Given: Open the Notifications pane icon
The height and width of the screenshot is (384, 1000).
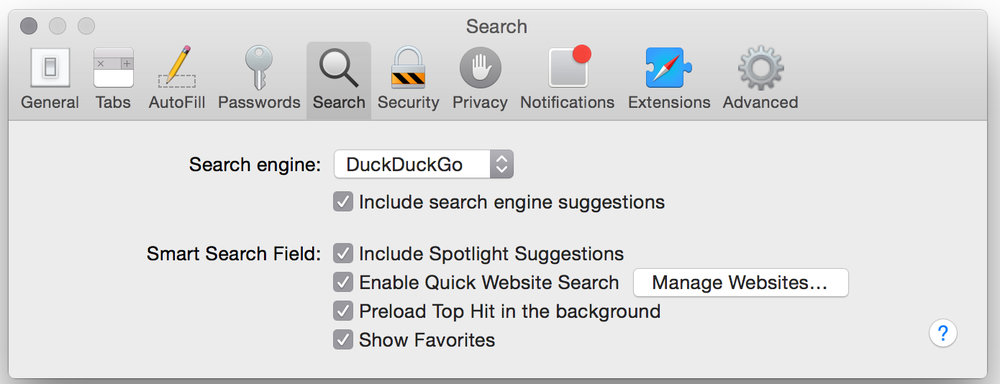Looking at the screenshot, I should [569, 66].
